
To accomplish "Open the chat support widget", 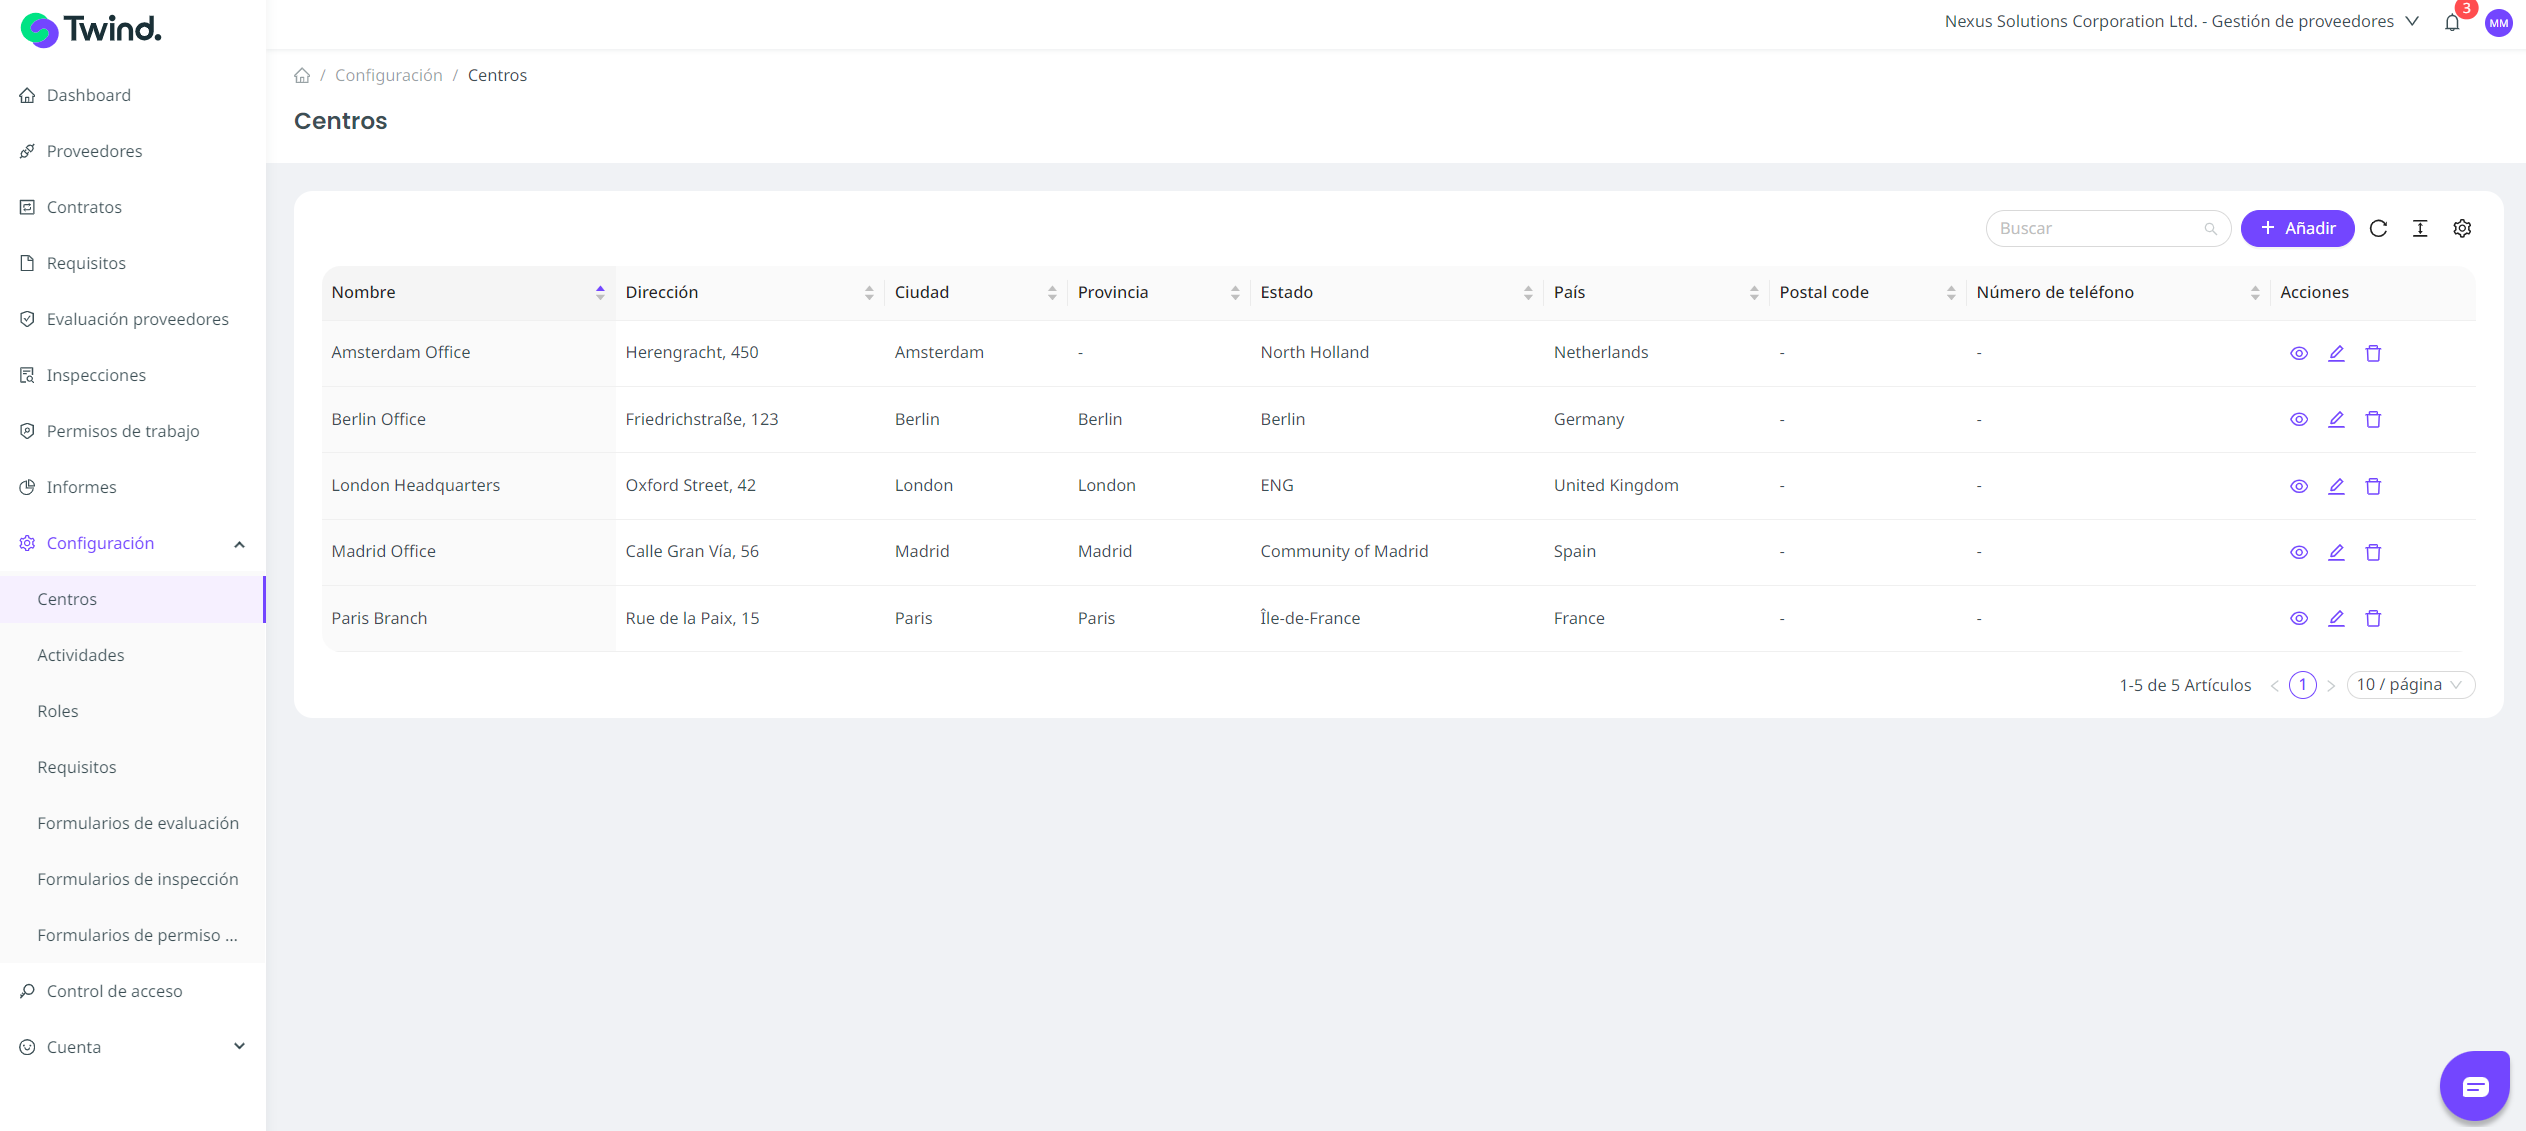I will pyautogui.click(x=2475, y=1087).
